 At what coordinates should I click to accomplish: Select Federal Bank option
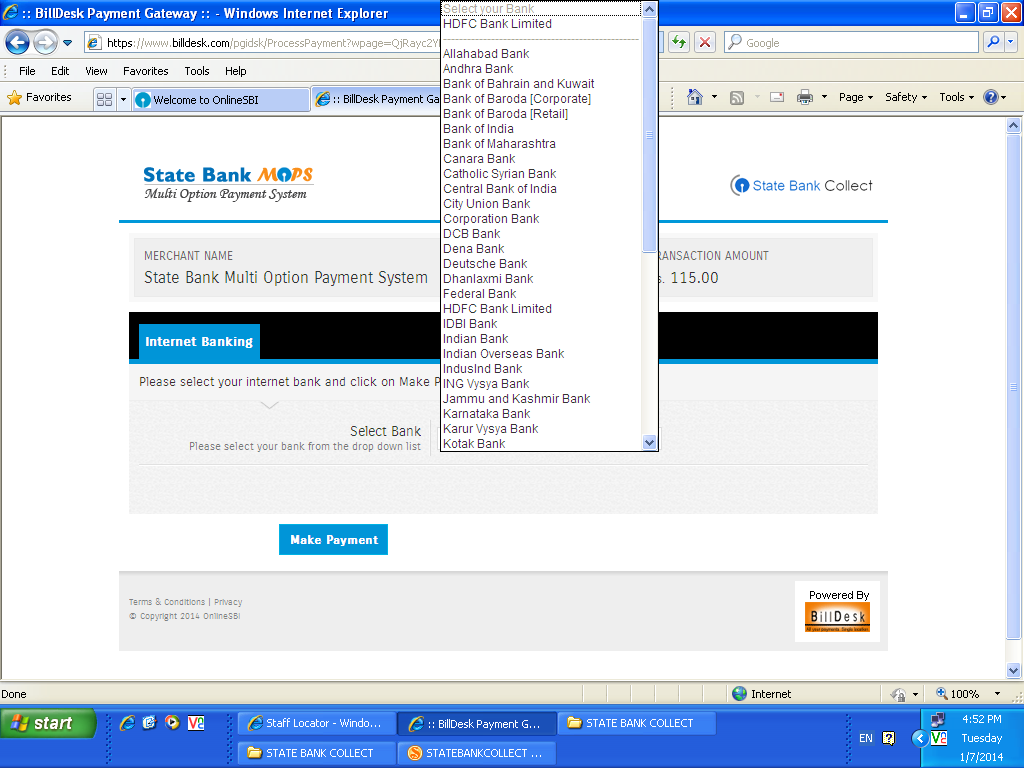[541, 294]
